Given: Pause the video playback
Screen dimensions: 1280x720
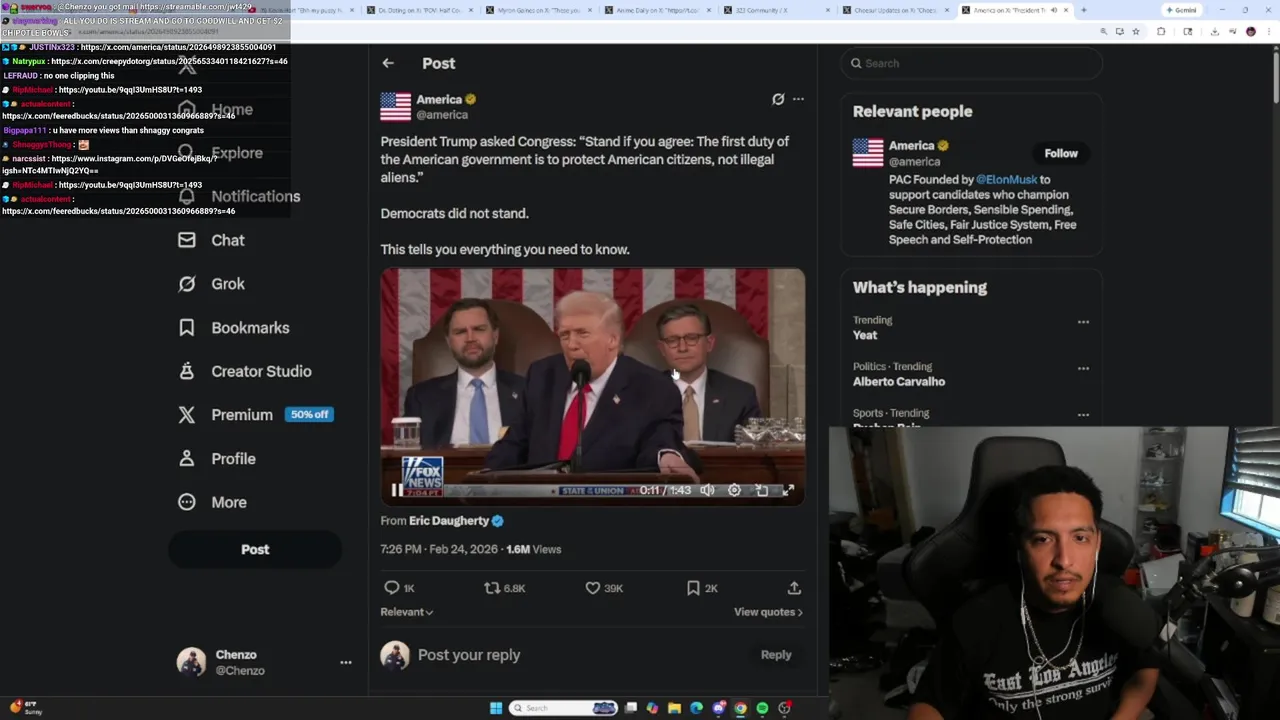Looking at the screenshot, I should click(x=397, y=490).
